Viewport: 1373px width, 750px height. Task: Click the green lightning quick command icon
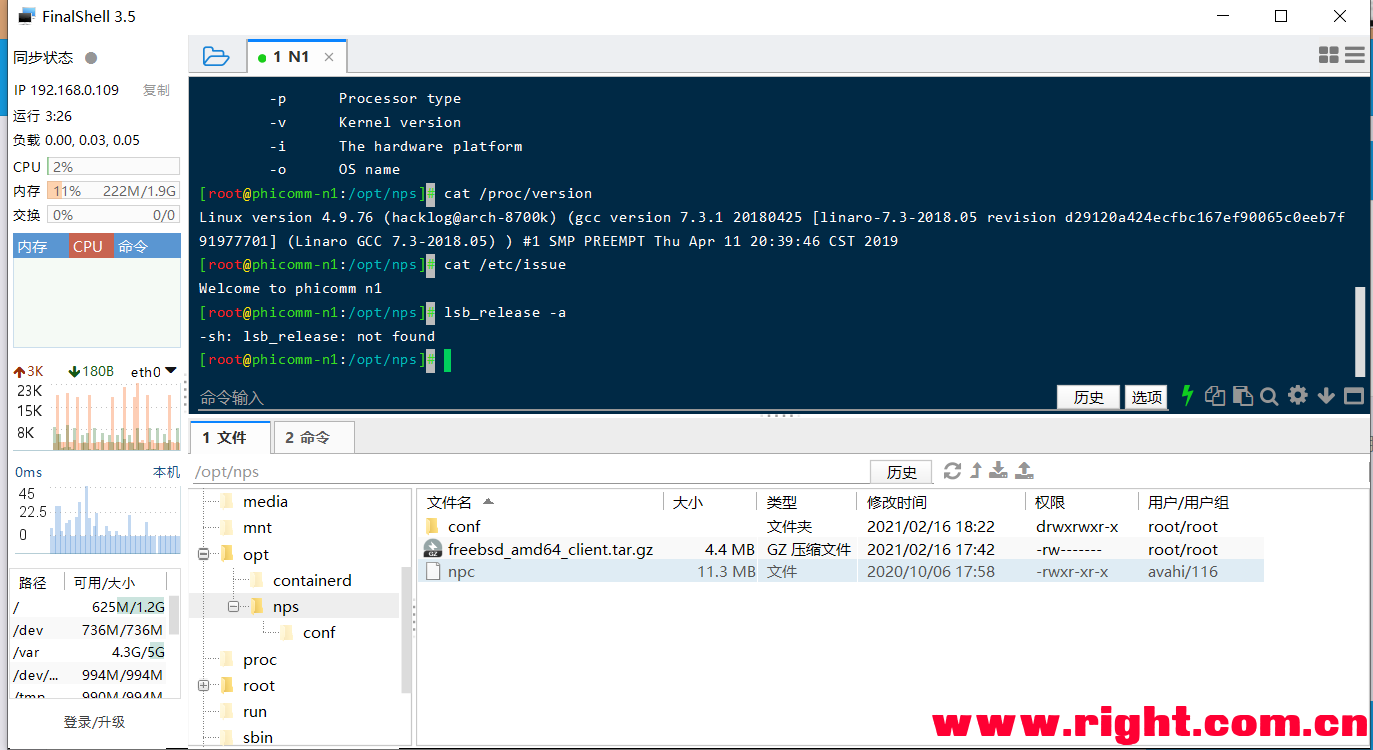(1188, 396)
